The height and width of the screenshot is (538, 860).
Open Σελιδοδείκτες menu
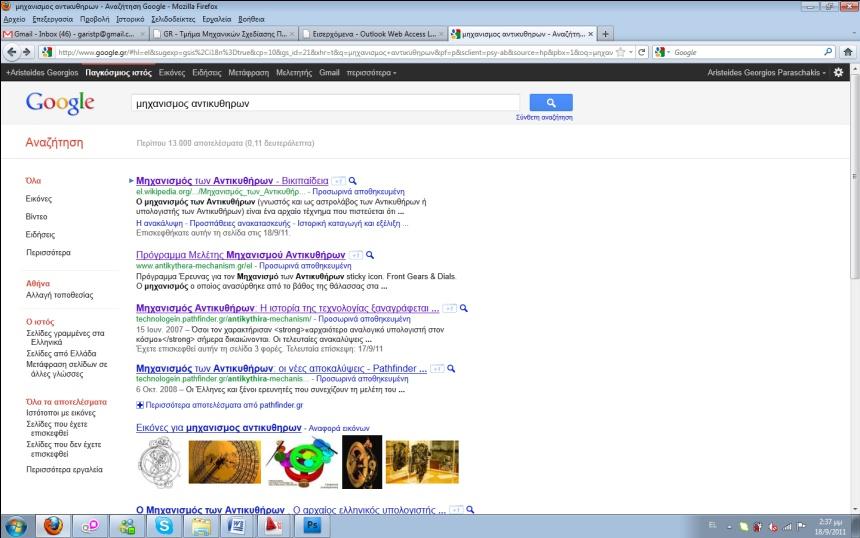(173, 19)
